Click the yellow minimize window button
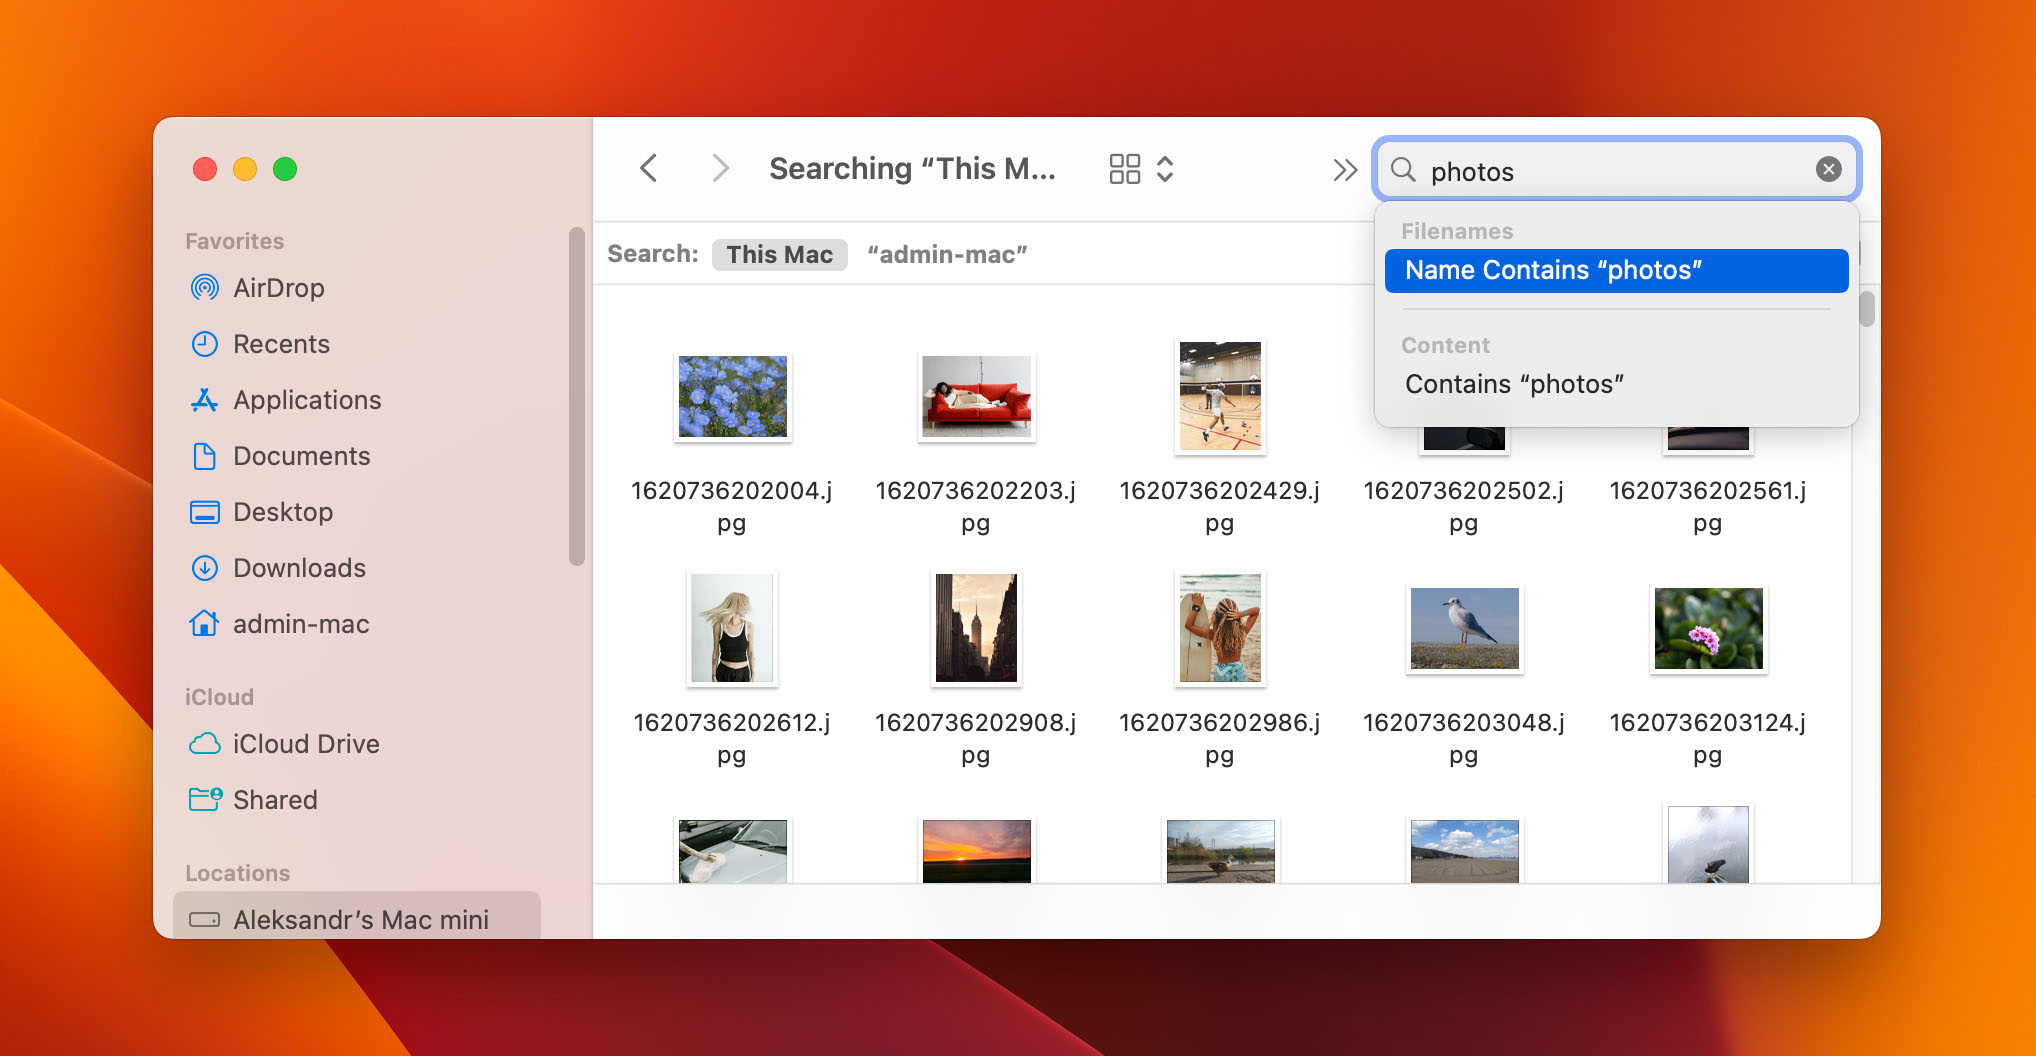Screen dimensions: 2036x1056 point(245,169)
